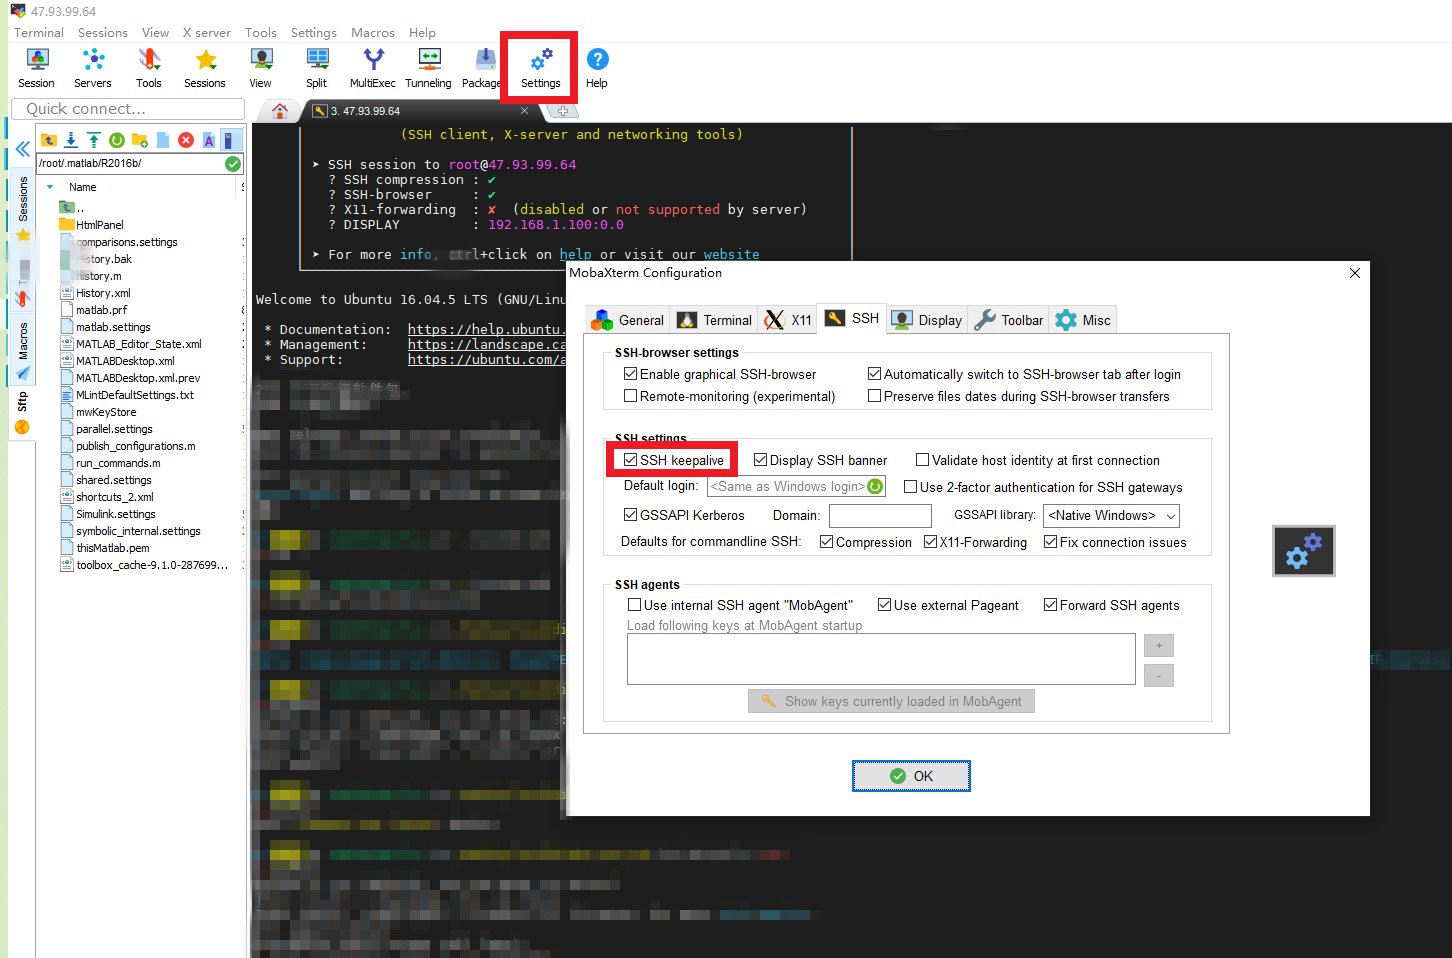Open the Tools toolbar icon

point(149,68)
